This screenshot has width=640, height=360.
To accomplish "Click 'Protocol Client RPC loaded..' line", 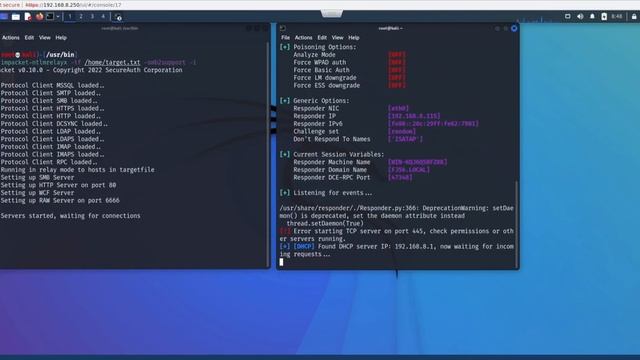I will 49,162.
